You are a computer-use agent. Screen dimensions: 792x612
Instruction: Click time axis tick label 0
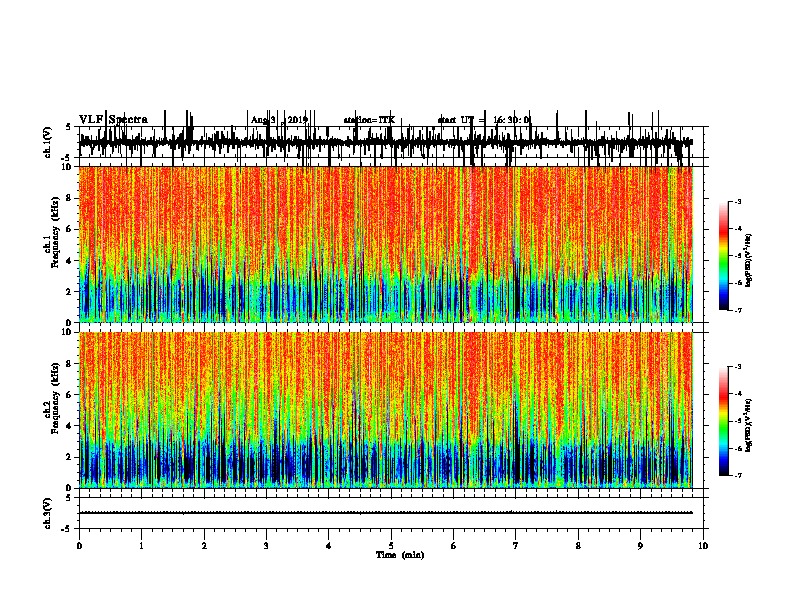click(79, 546)
